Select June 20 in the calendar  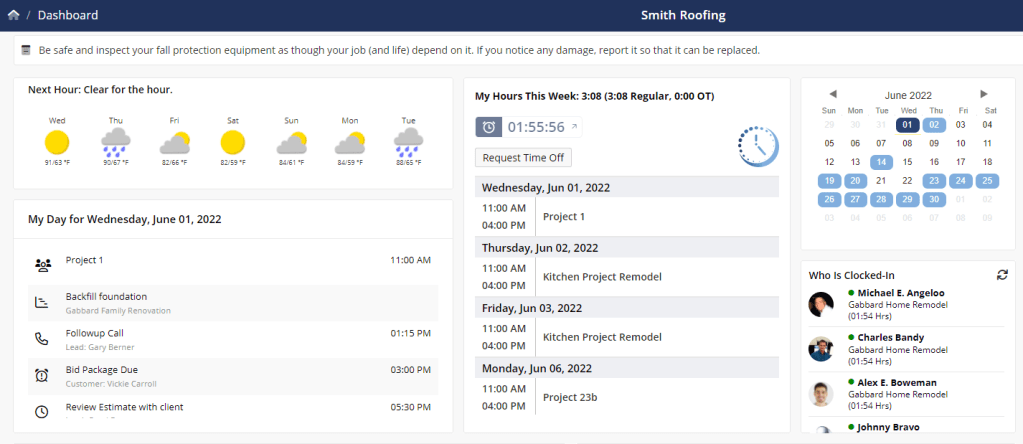click(x=855, y=181)
